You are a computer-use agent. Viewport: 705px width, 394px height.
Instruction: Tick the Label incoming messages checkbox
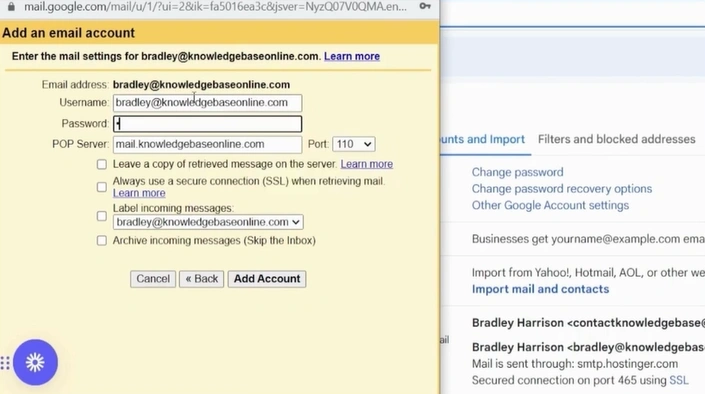tap(102, 216)
